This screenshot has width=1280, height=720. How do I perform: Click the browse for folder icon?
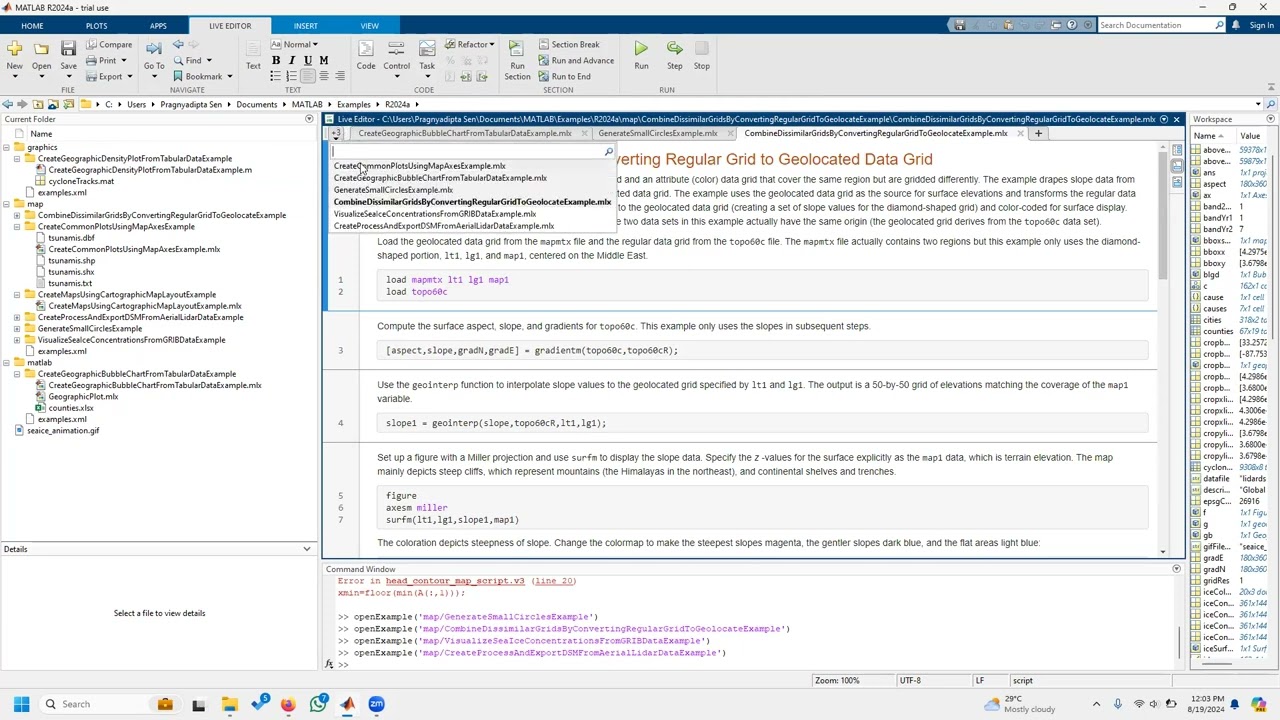click(x=70, y=104)
